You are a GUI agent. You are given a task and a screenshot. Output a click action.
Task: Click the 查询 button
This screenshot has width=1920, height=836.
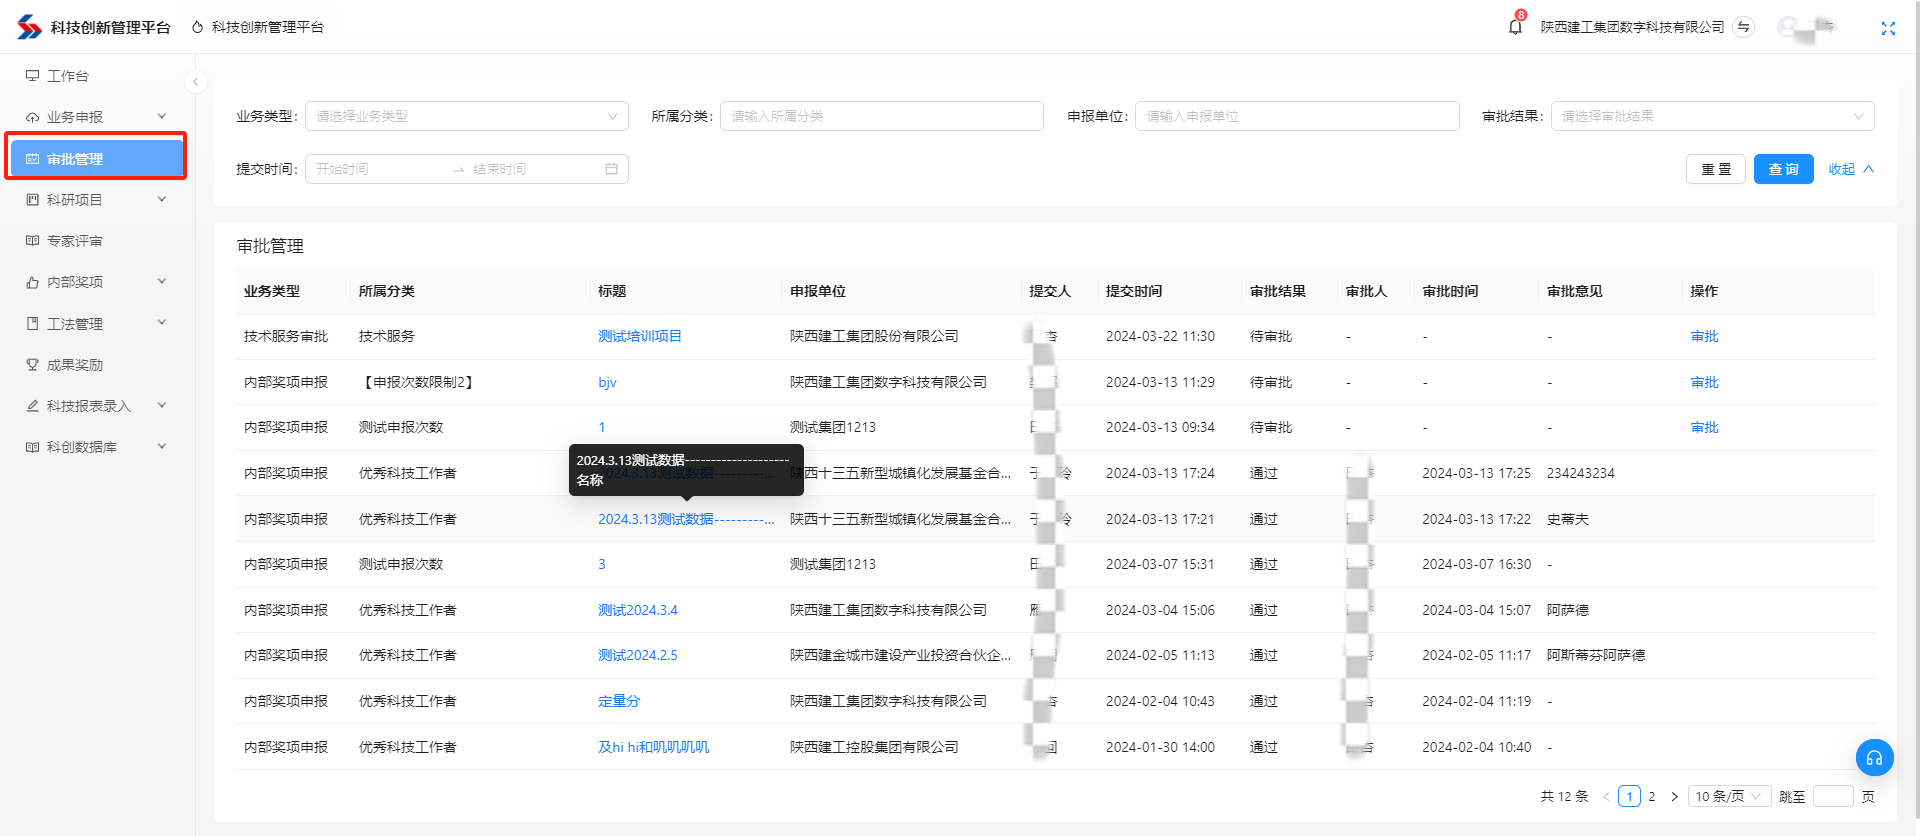[1783, 169]
